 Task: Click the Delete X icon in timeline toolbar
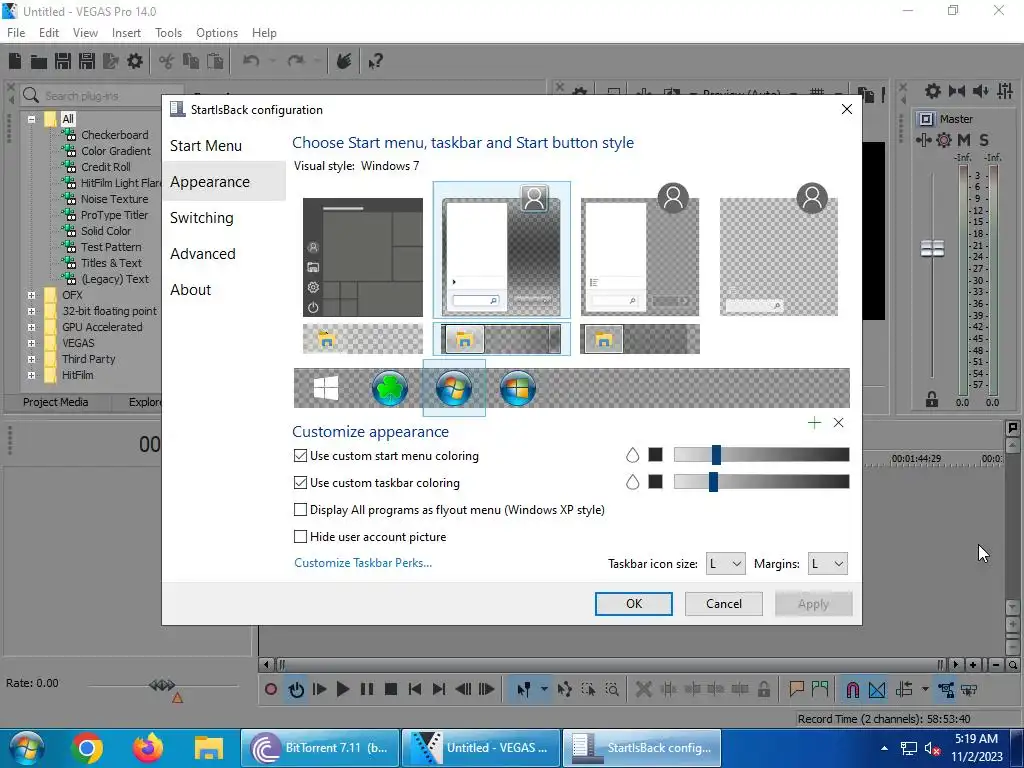coord(644,689)
